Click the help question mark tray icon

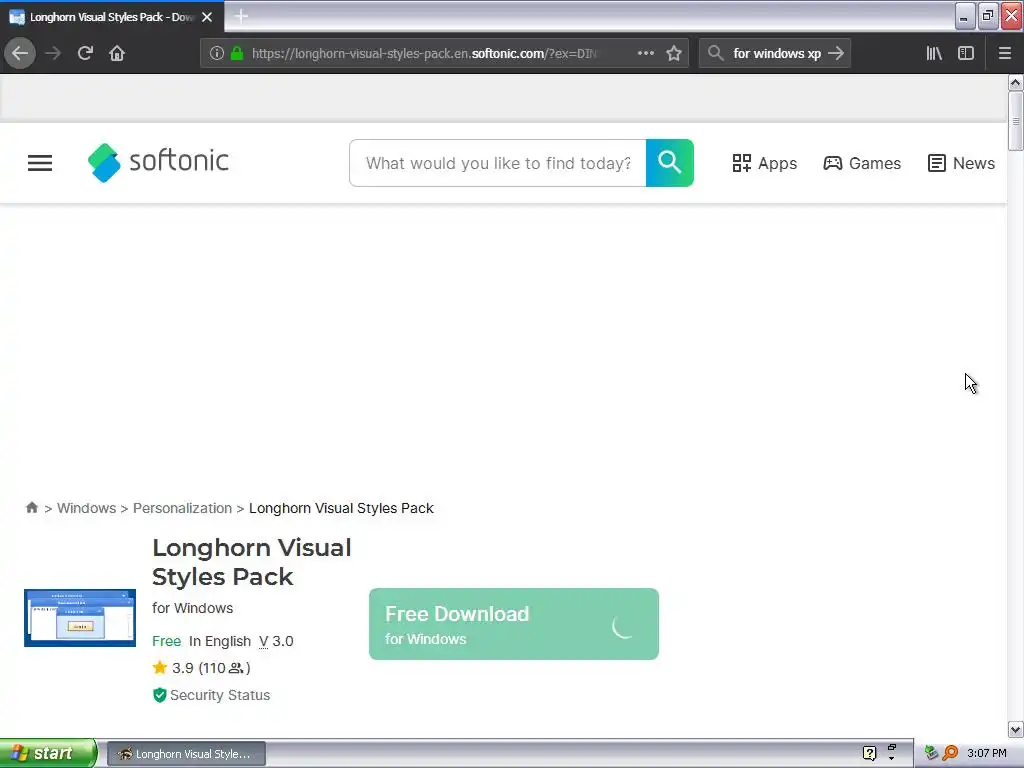click(869, 753)
